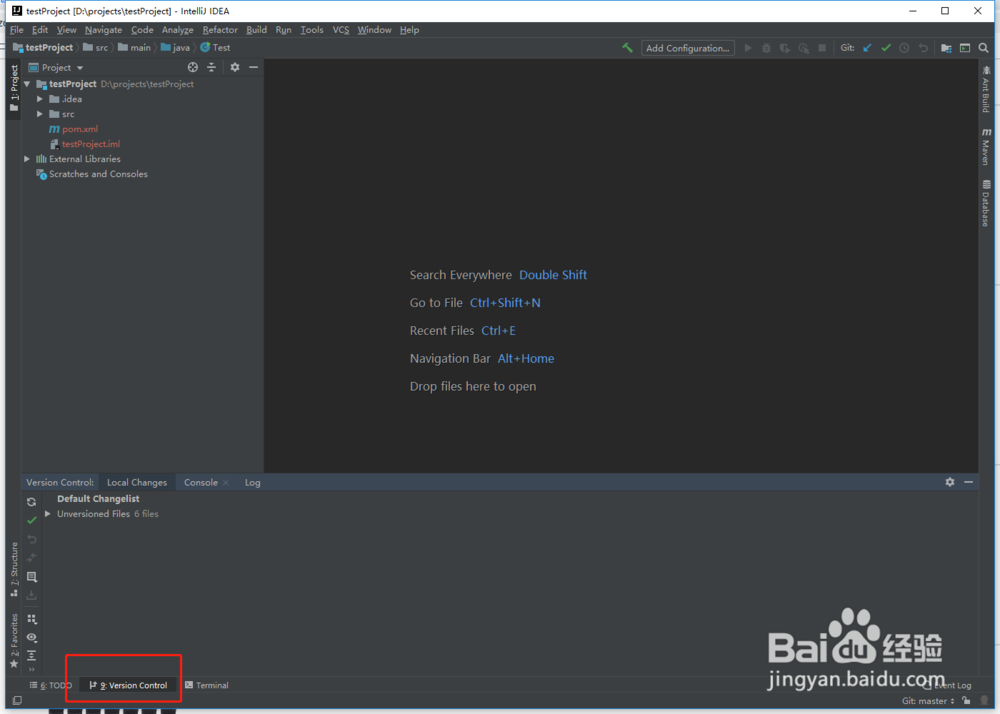Switch to Log tab
This screenshot has width=1000, height=714.
[x=253, y=483]
